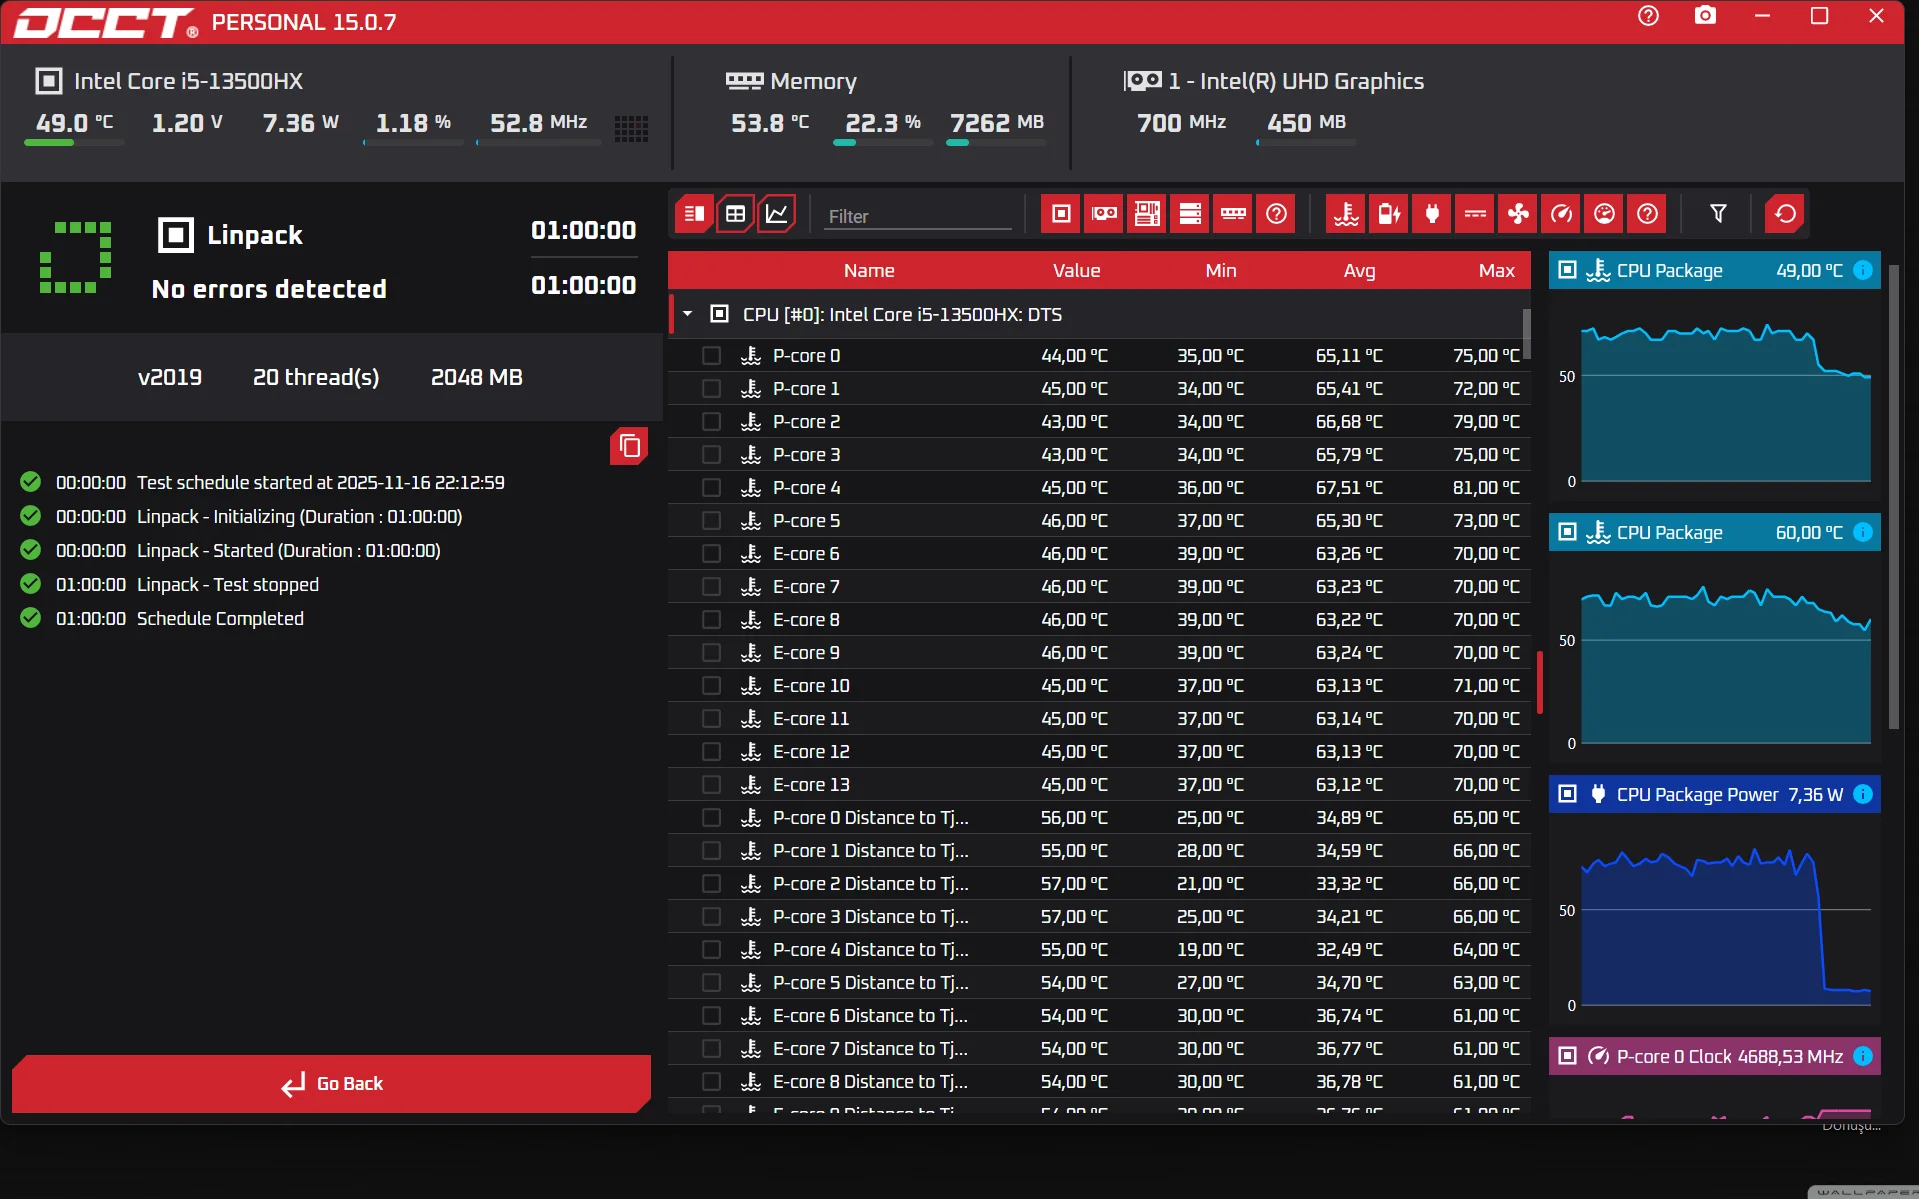Take a screenshot with the camera icon
This screenshot has height=1199, width=1919.
[x=1705, y=17]
